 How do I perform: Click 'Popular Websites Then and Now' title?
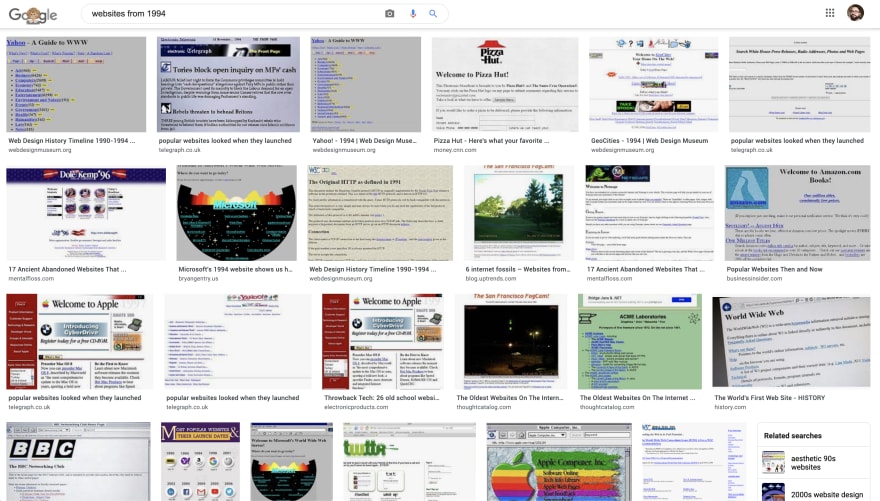[774, 269]
